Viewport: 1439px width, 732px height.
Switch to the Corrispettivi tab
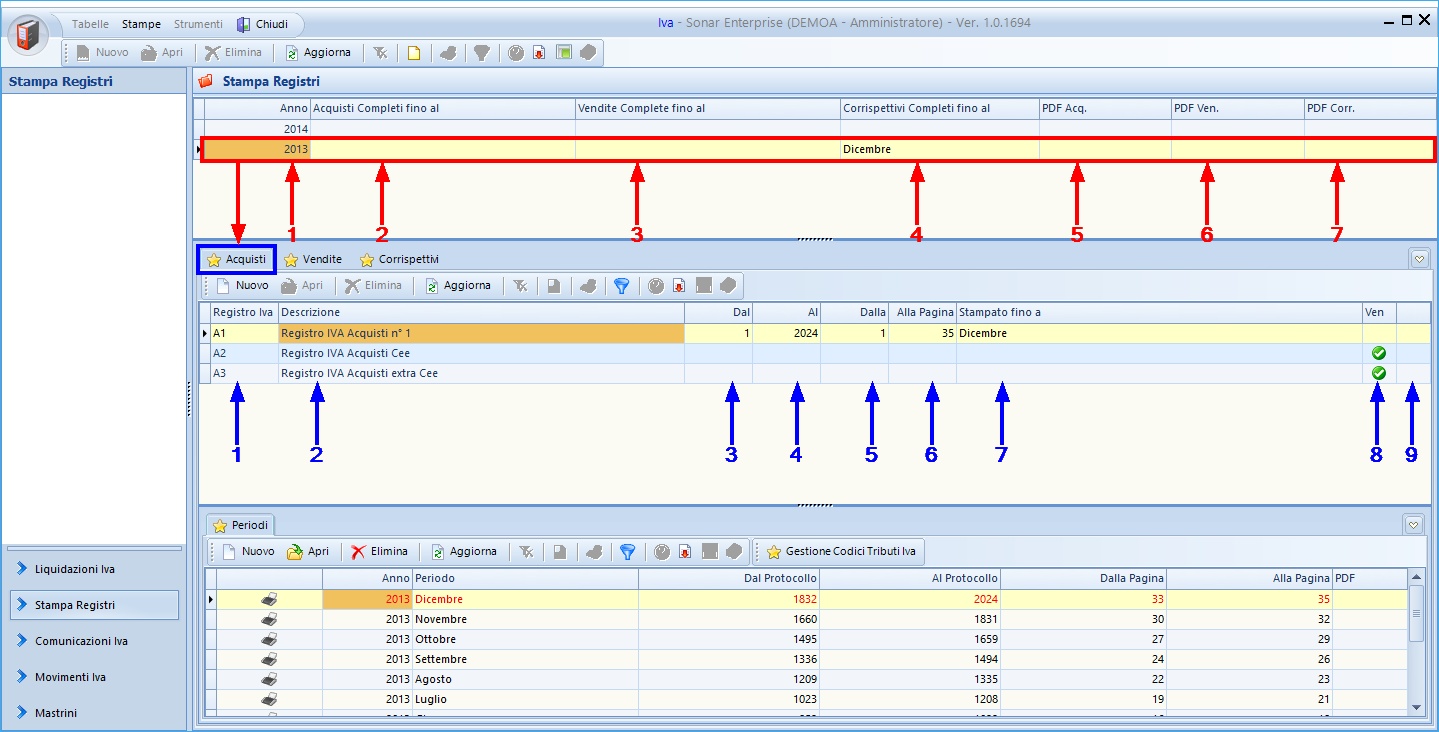399,260
